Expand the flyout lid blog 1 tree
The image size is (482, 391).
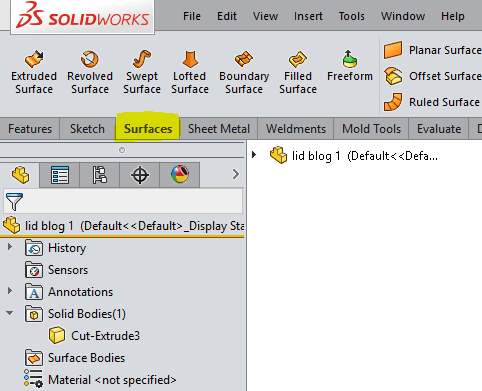pos(254,155)
